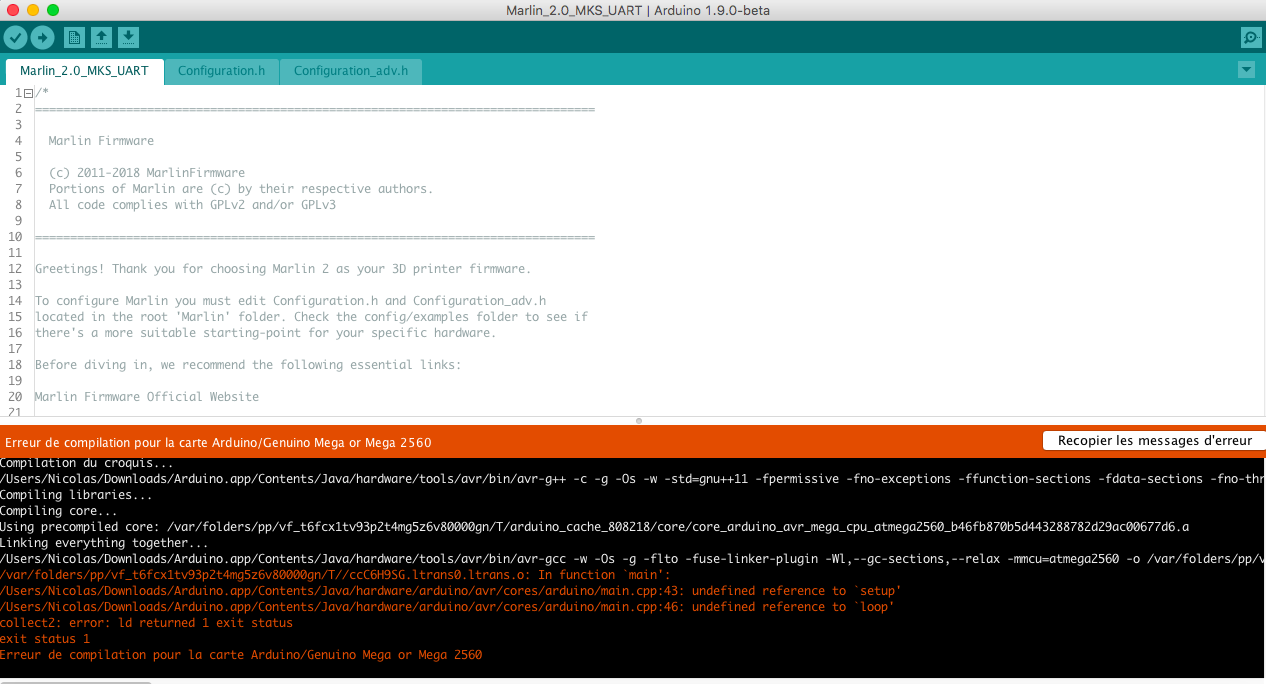Click the 'exit status 1' console line

click(x=45, y=639)
